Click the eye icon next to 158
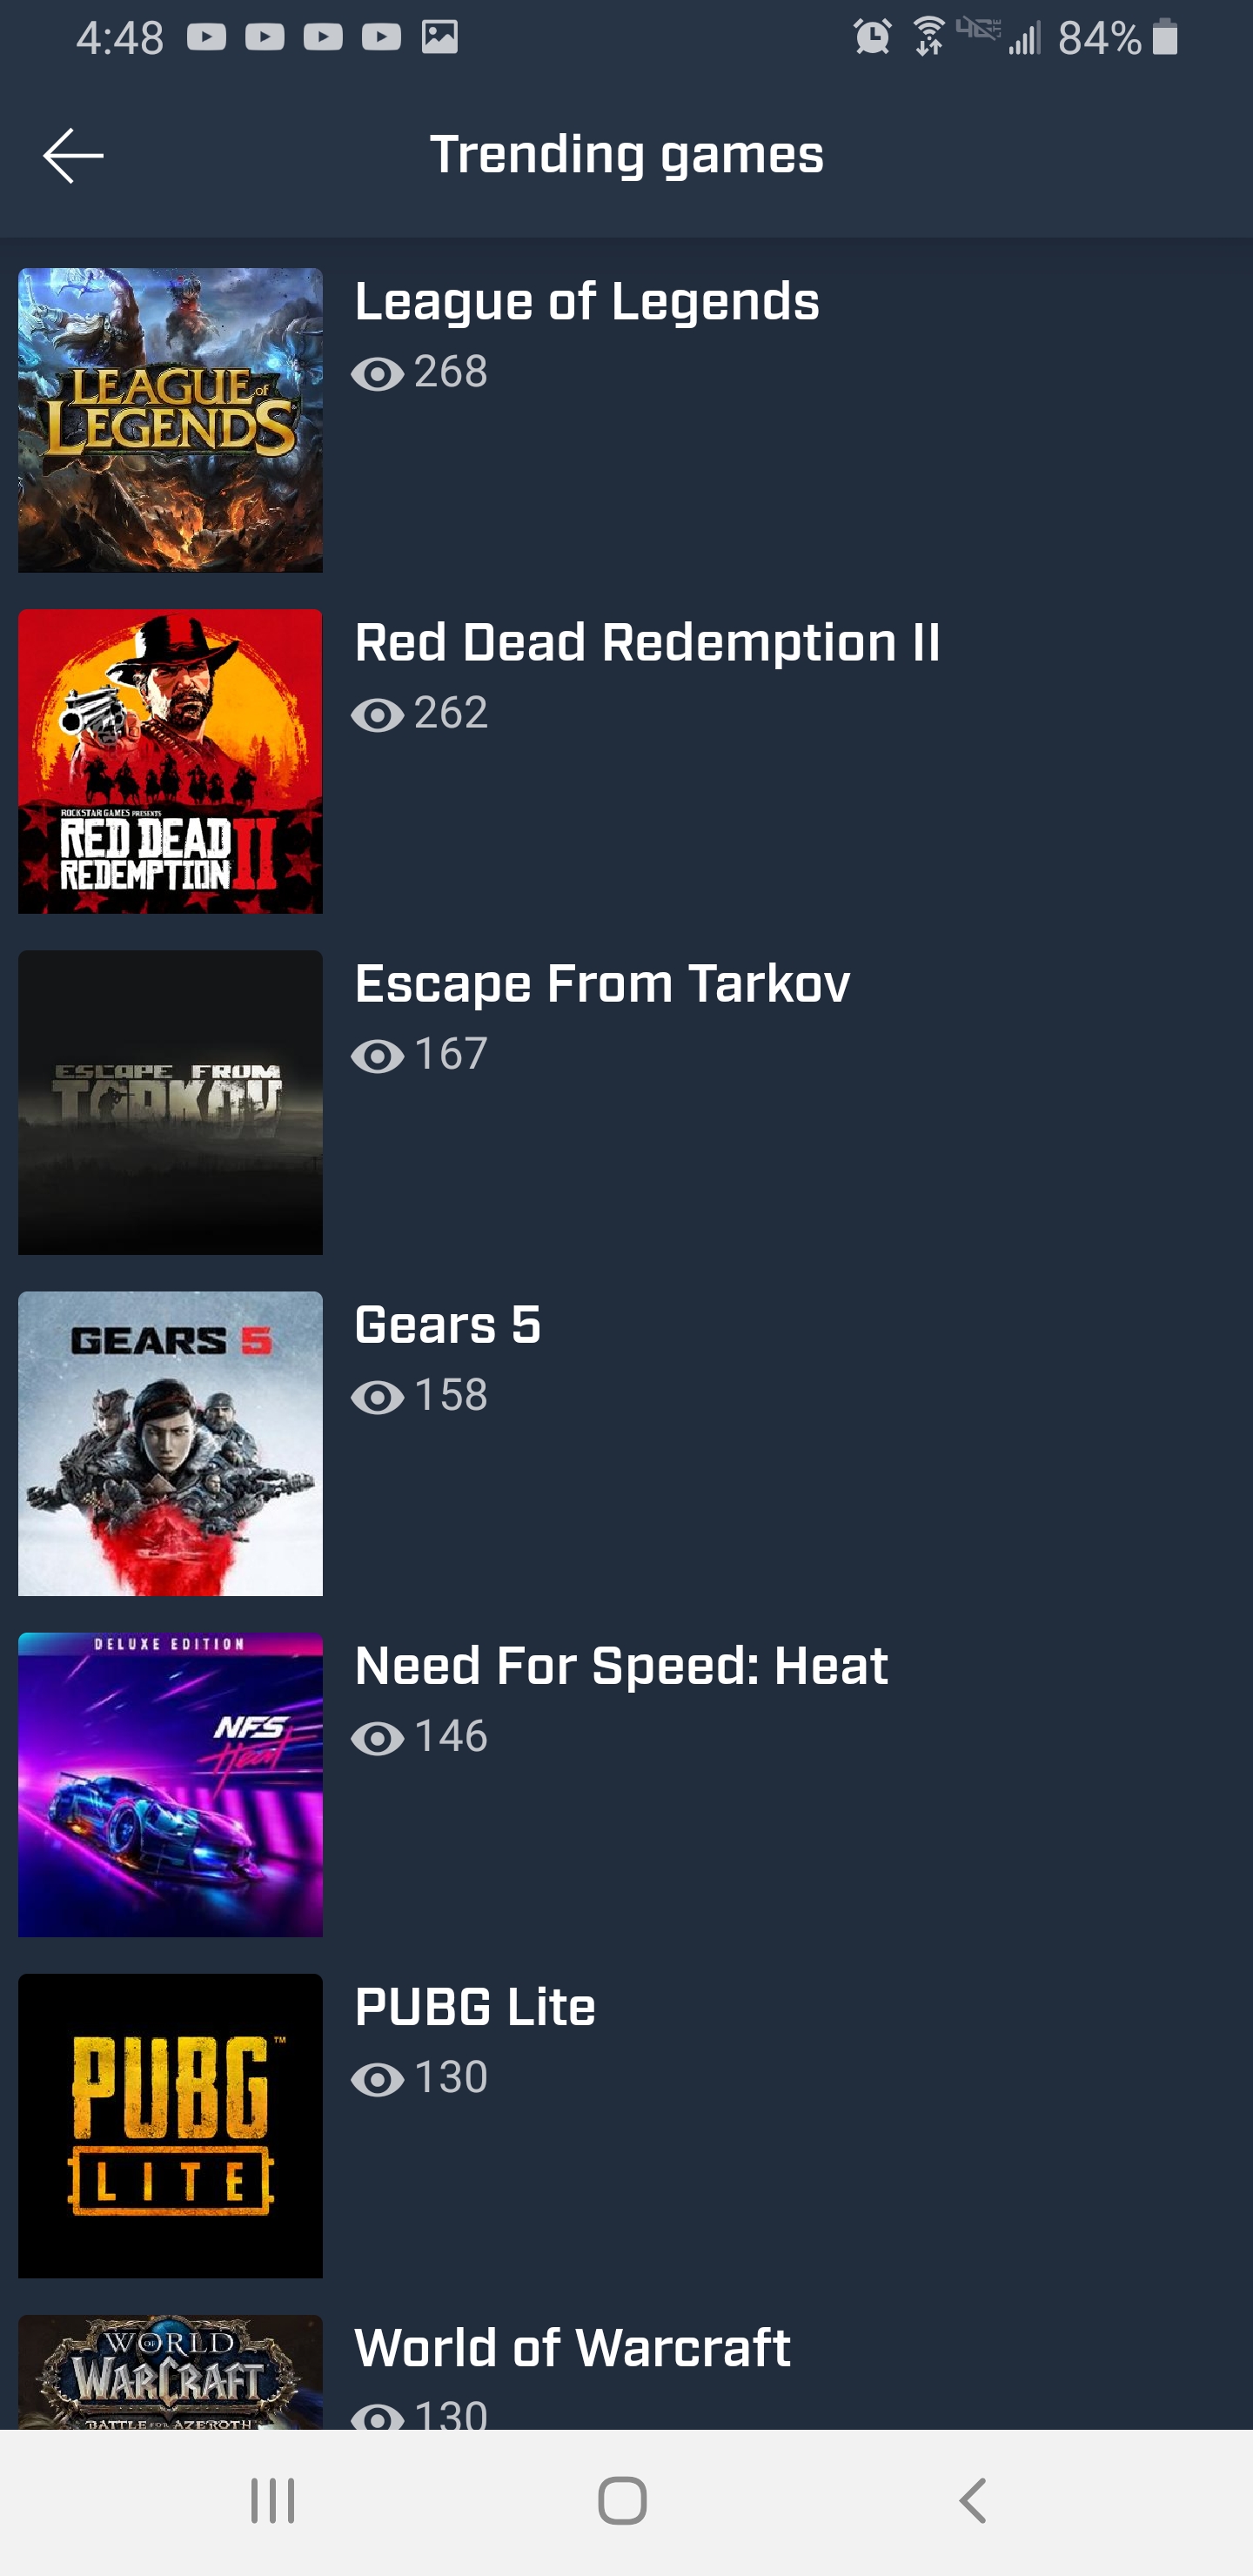 (378, 1397)
